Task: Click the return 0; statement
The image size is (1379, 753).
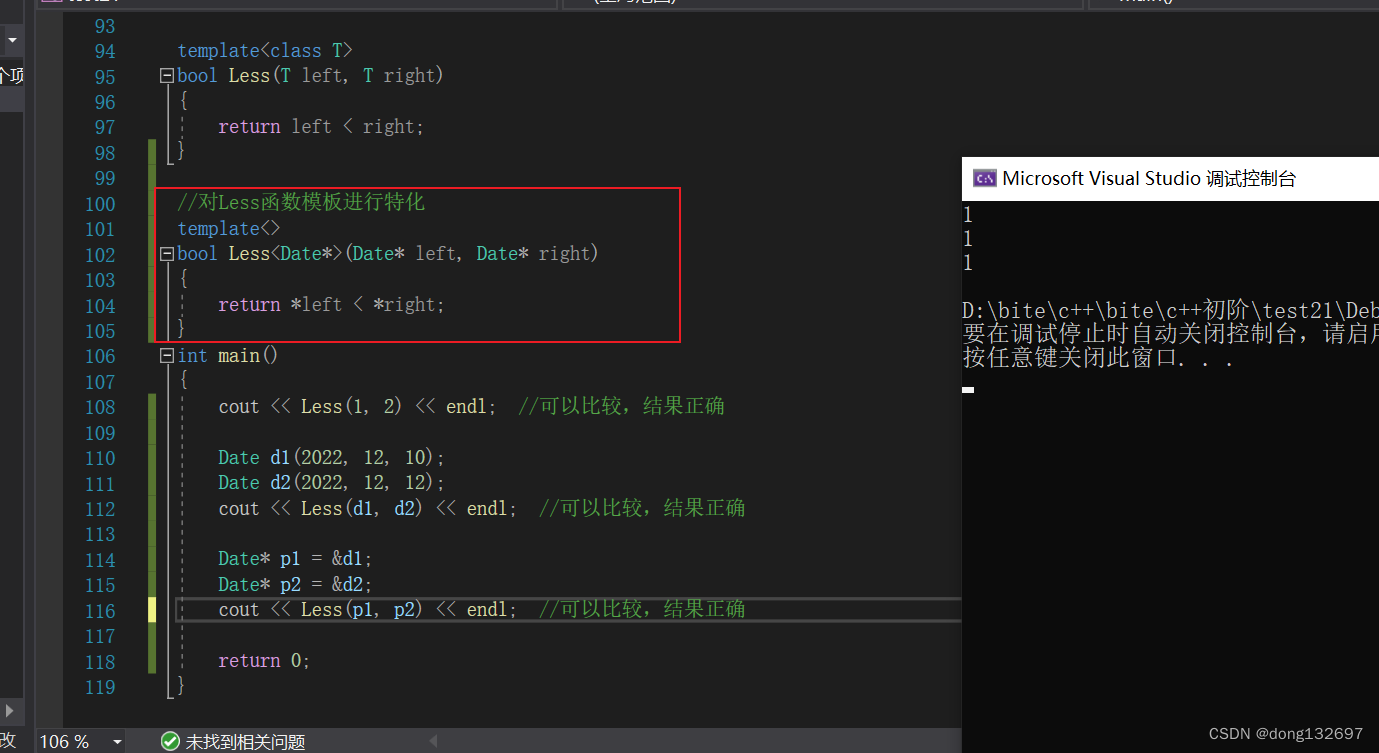Action: 264,661
